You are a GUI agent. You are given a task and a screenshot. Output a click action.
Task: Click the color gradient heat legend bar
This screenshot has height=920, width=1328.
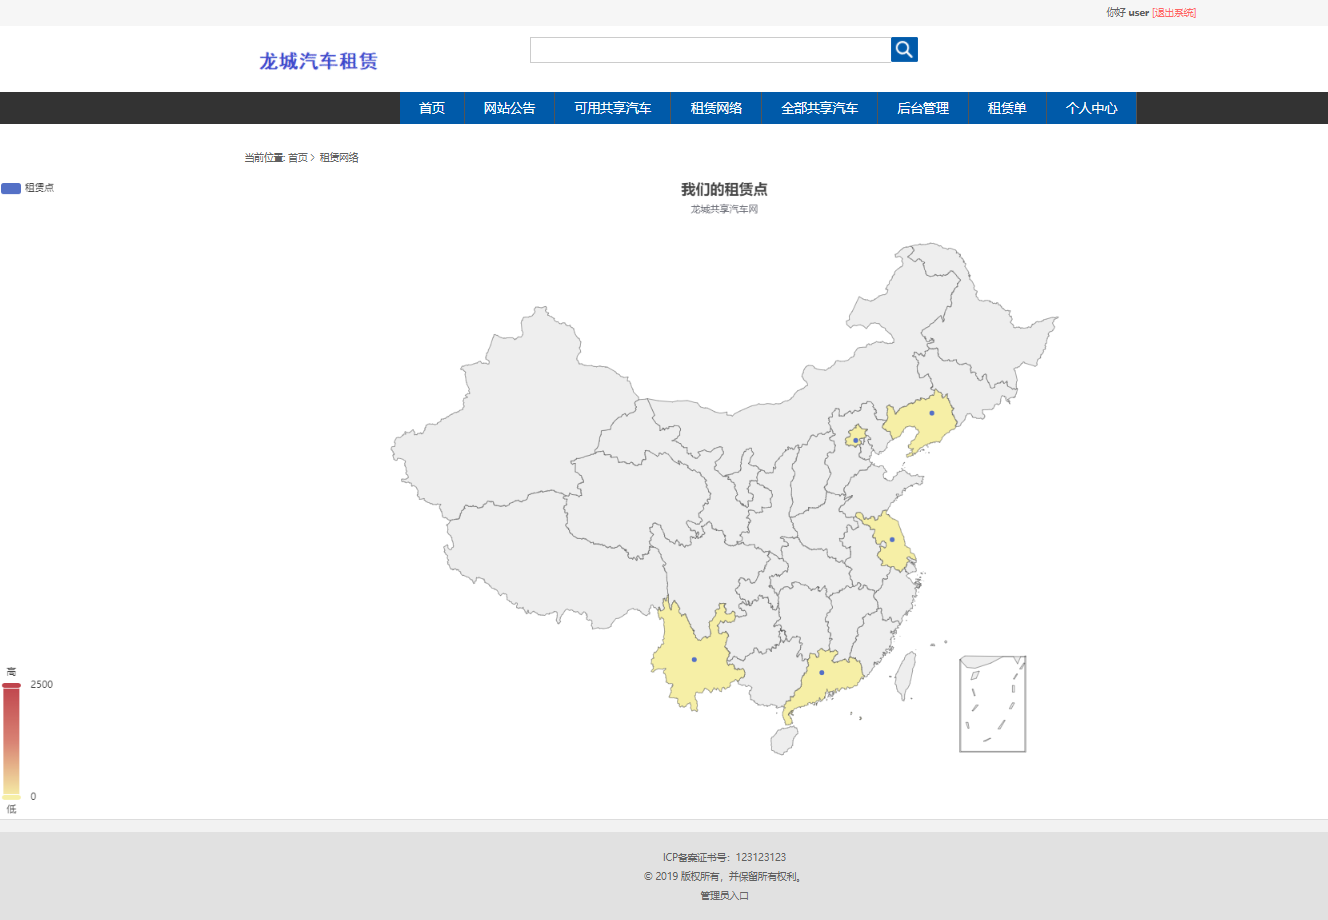point(12,740)
